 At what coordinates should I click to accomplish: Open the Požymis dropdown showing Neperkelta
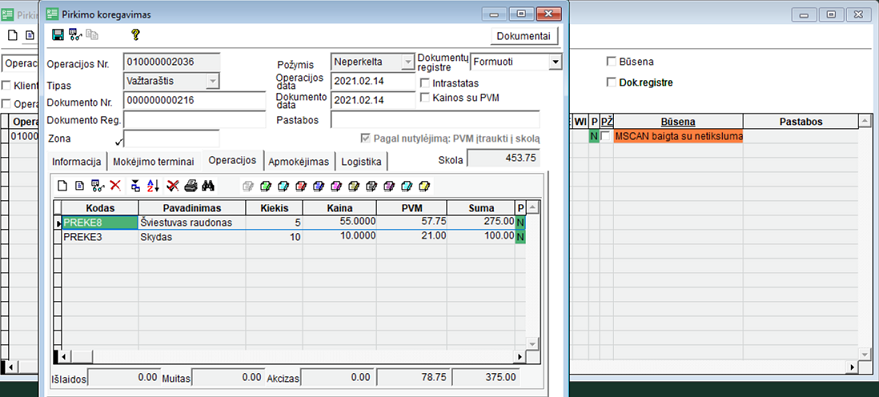click(408, 62)
